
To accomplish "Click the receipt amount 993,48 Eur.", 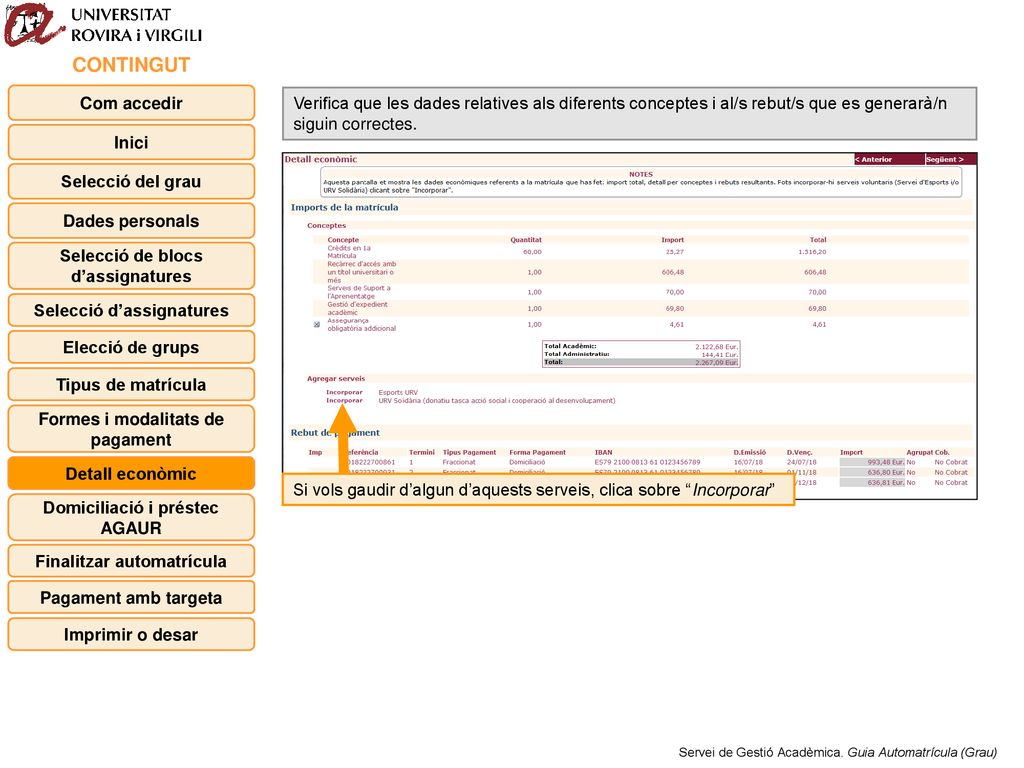I will pyautogui.click(x=886, y=462).
